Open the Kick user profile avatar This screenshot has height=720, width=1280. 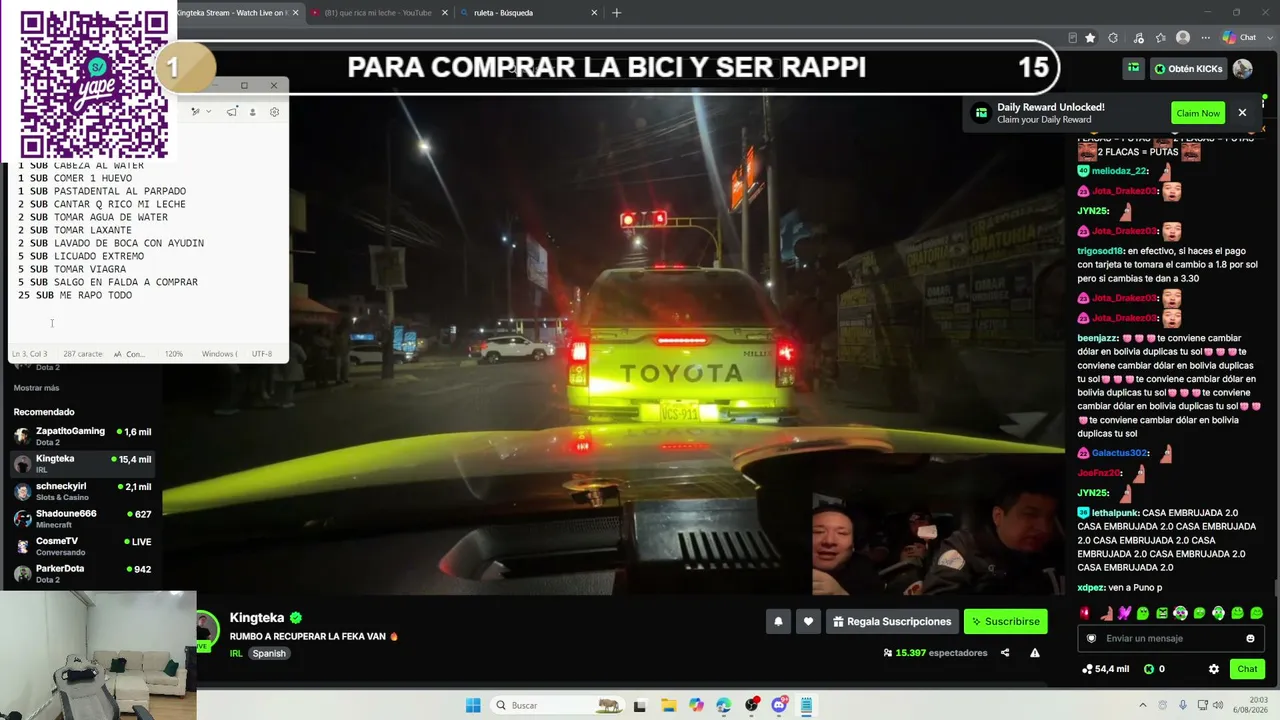pos(1243,69)
